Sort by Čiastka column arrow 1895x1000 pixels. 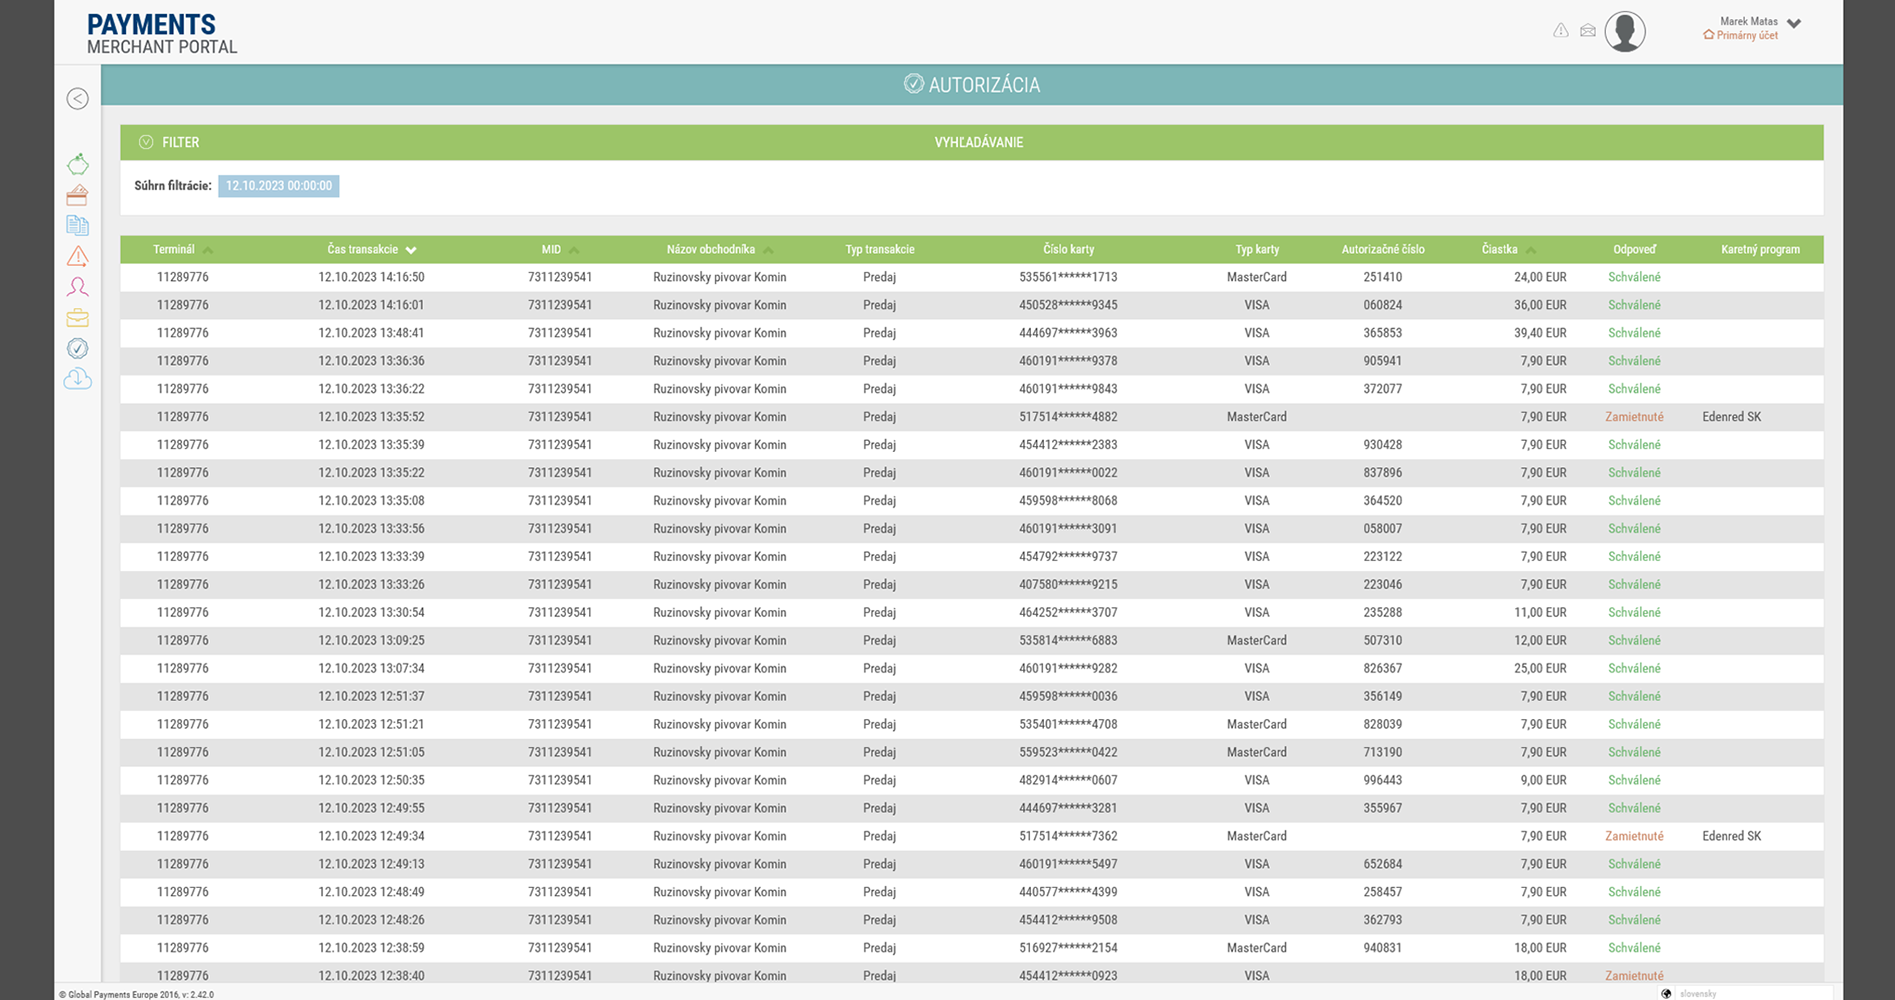tap(1531, 250)
